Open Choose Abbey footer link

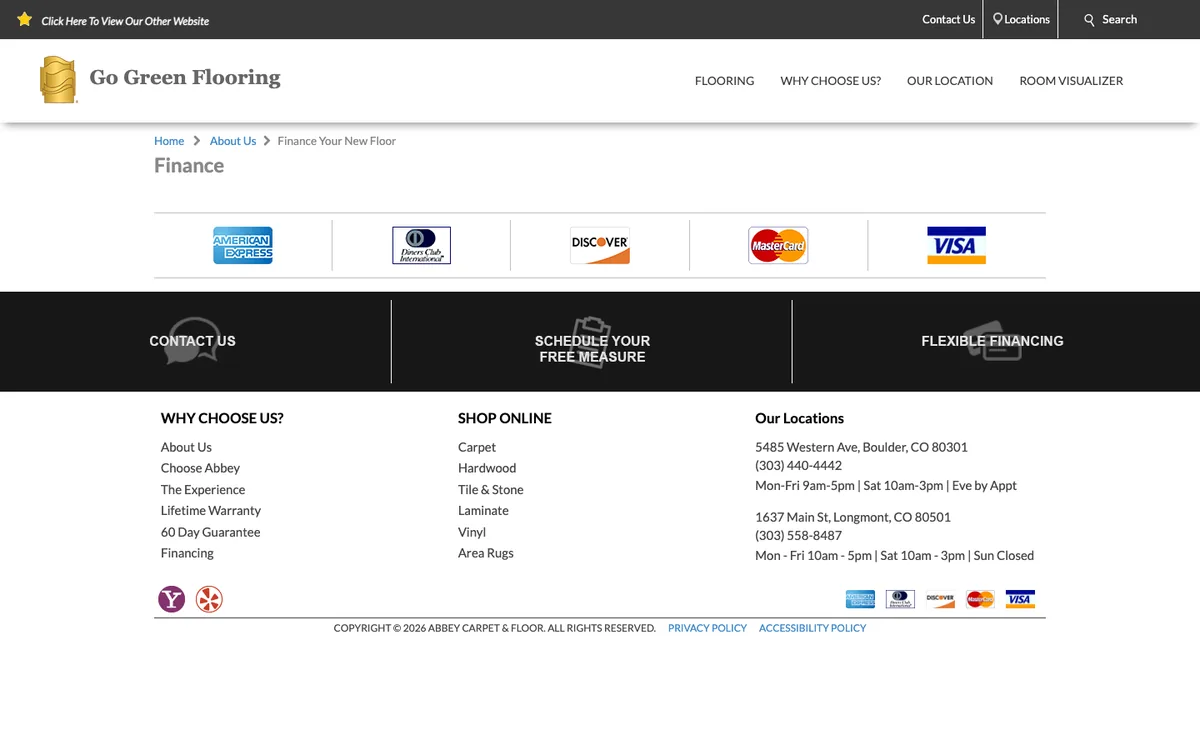pos(200,468)
